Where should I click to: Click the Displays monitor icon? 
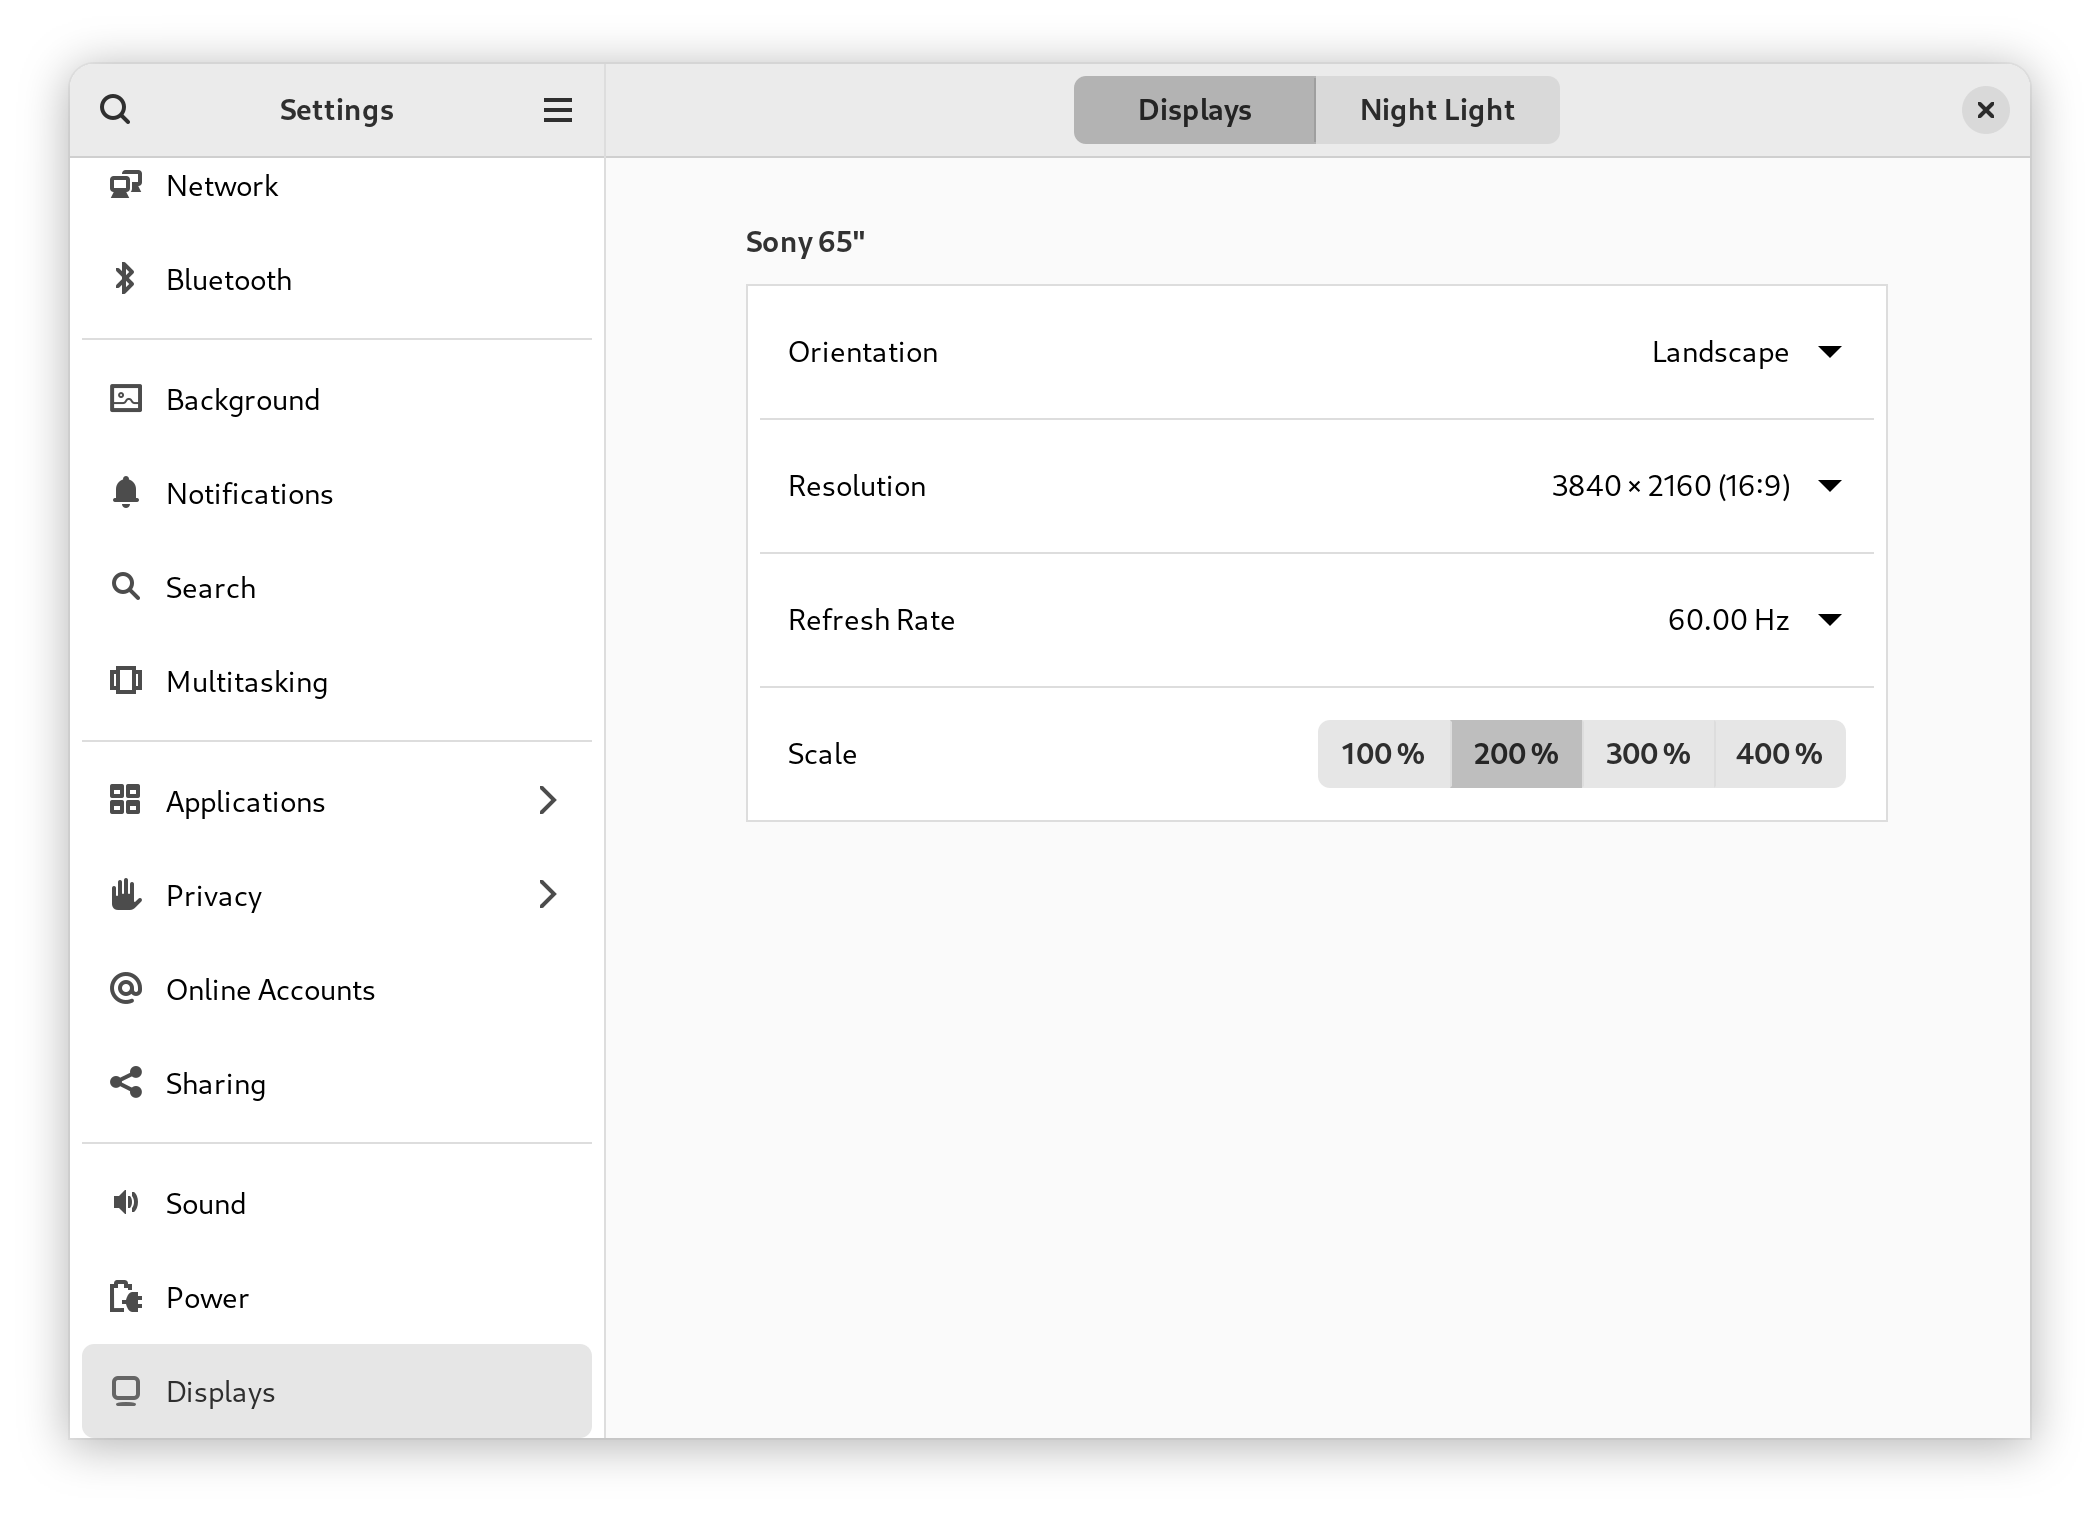click(x=126, y=1391)
